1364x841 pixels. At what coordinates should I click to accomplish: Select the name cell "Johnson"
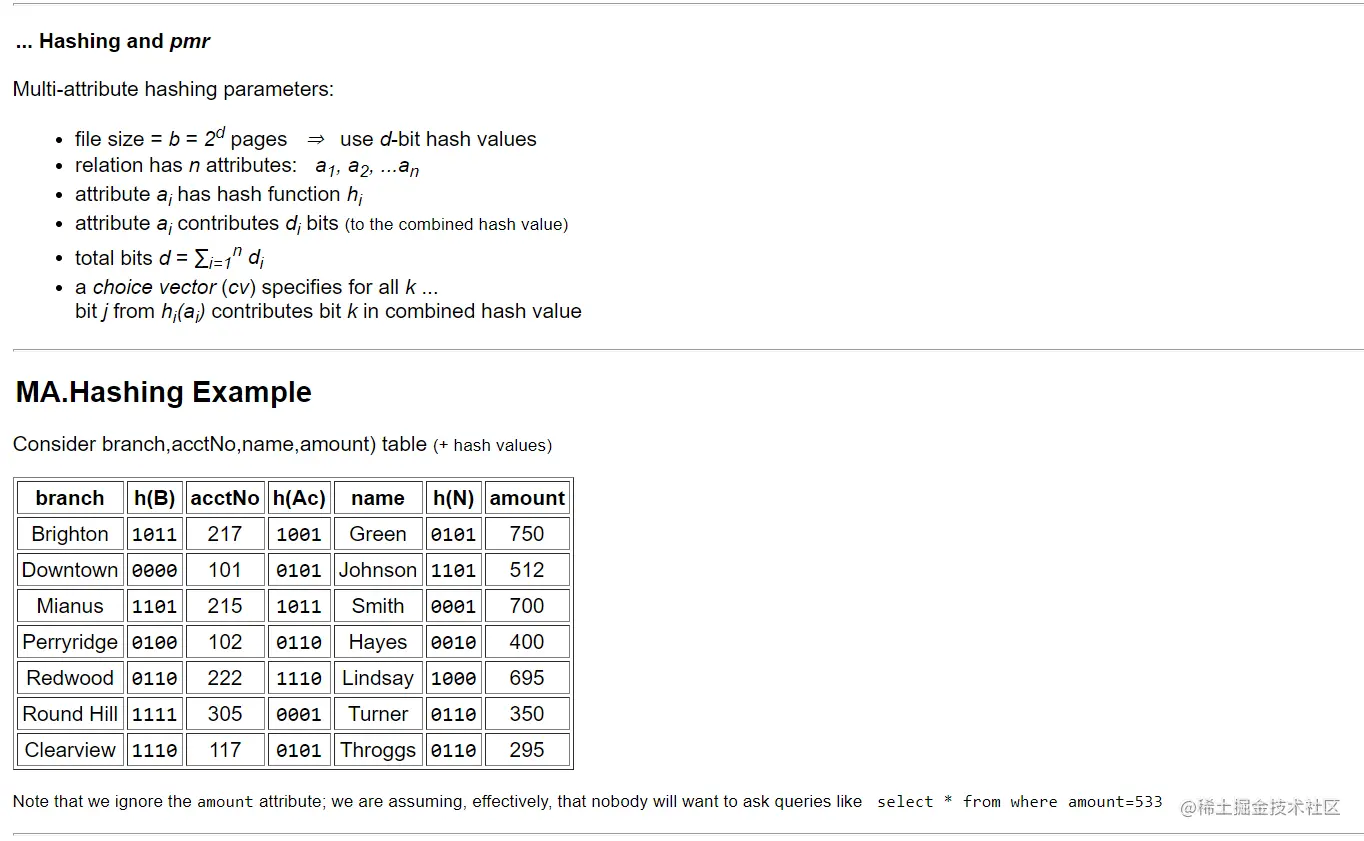(x=378, y=570)
